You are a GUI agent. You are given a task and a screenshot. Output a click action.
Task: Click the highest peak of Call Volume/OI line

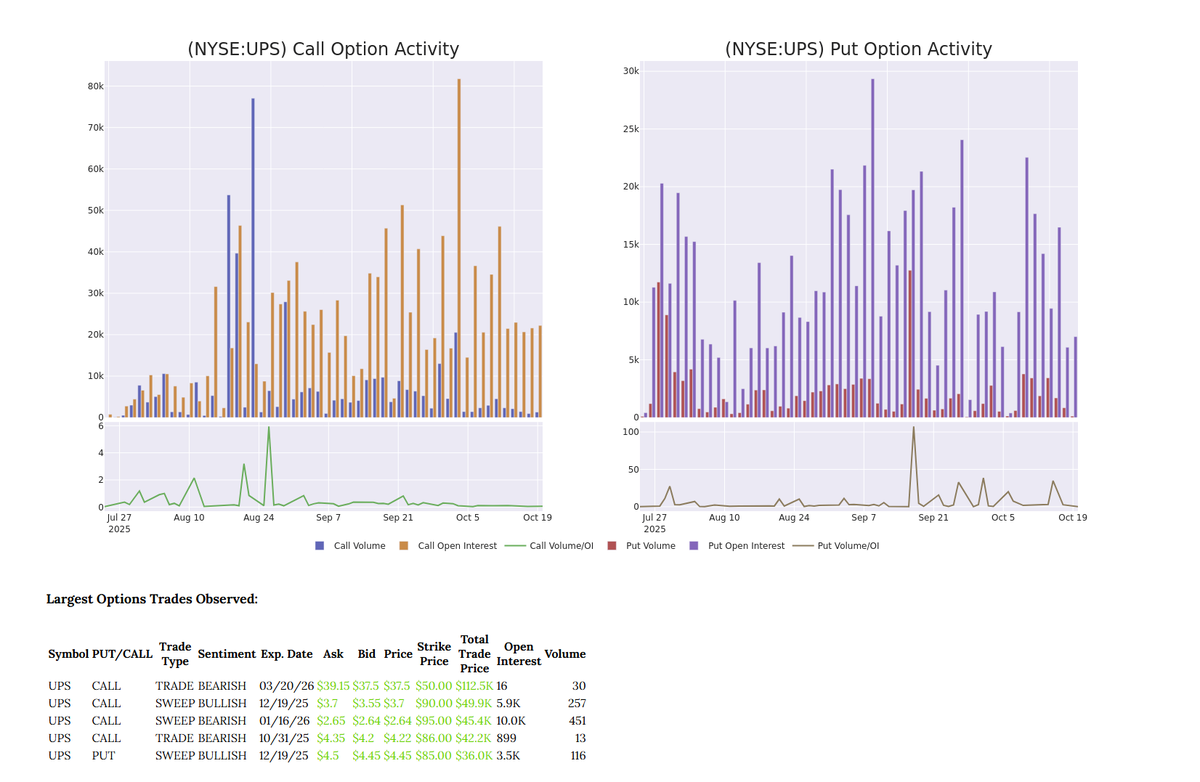pyautogui.click(x=268, y=428)
